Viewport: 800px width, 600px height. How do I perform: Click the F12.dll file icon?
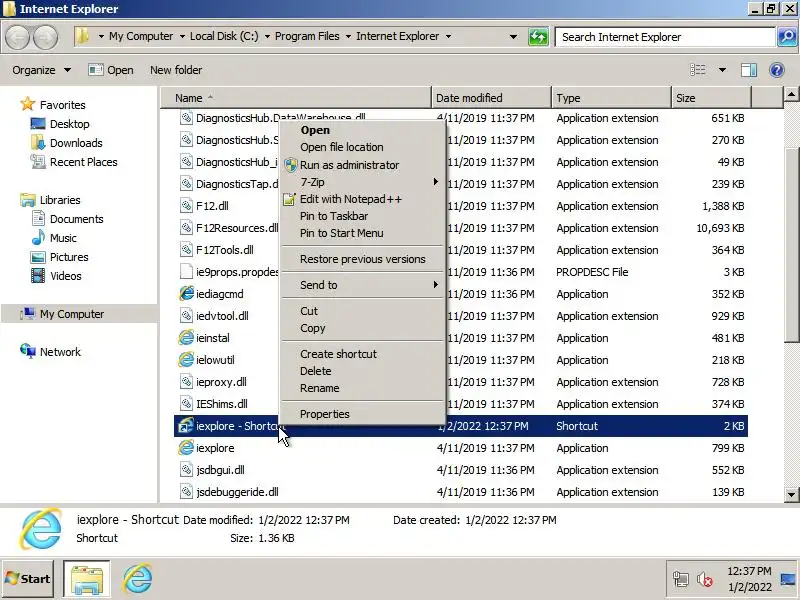pos(186,206)
